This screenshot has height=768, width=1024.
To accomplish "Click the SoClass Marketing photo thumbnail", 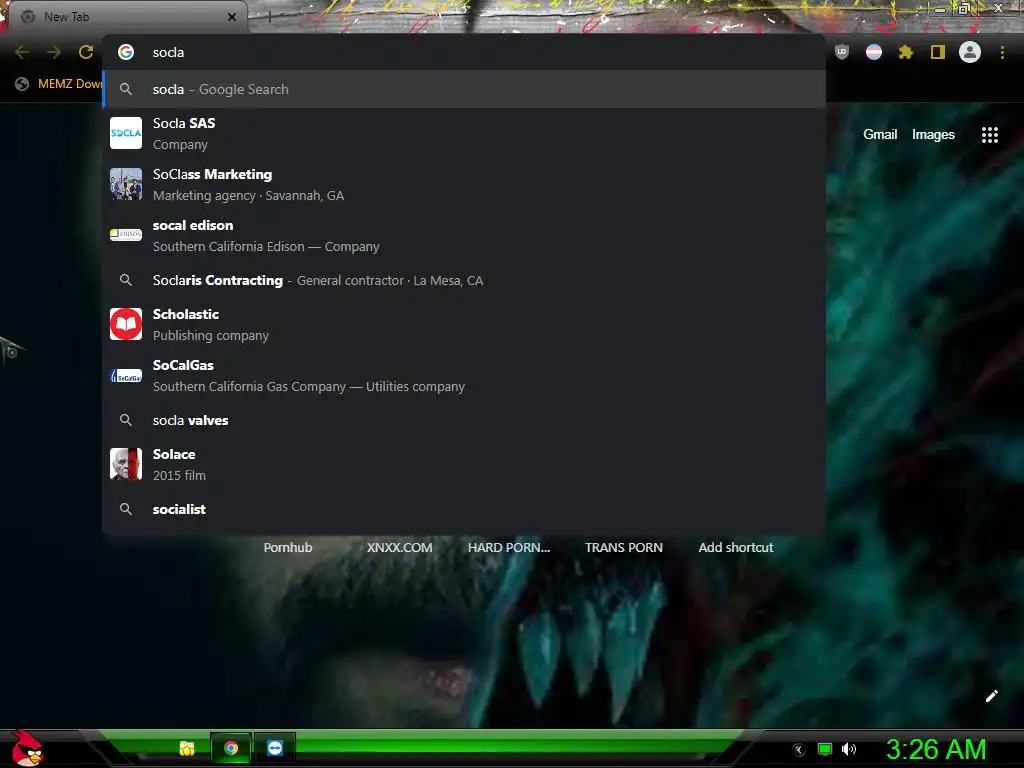I will [126, 184].
